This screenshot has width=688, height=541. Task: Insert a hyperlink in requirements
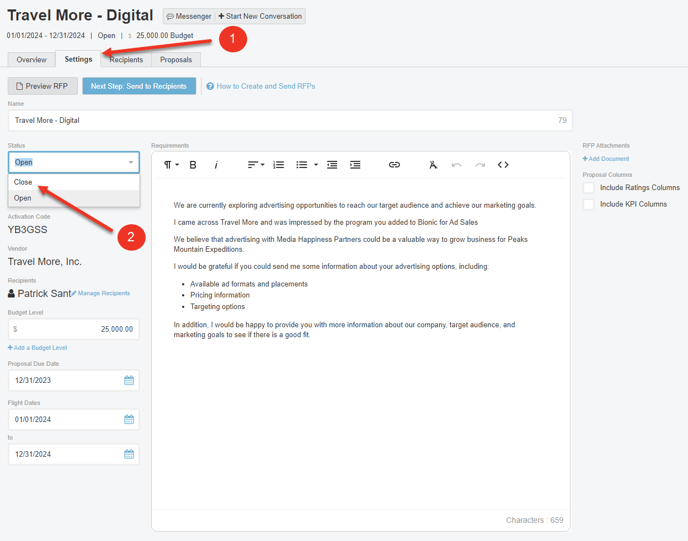[394, 165]
